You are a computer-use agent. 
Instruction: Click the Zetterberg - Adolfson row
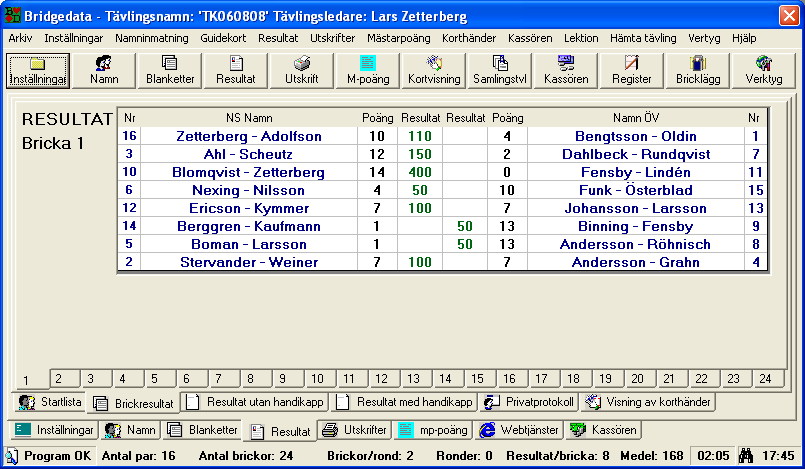click(x=249, y=135)
